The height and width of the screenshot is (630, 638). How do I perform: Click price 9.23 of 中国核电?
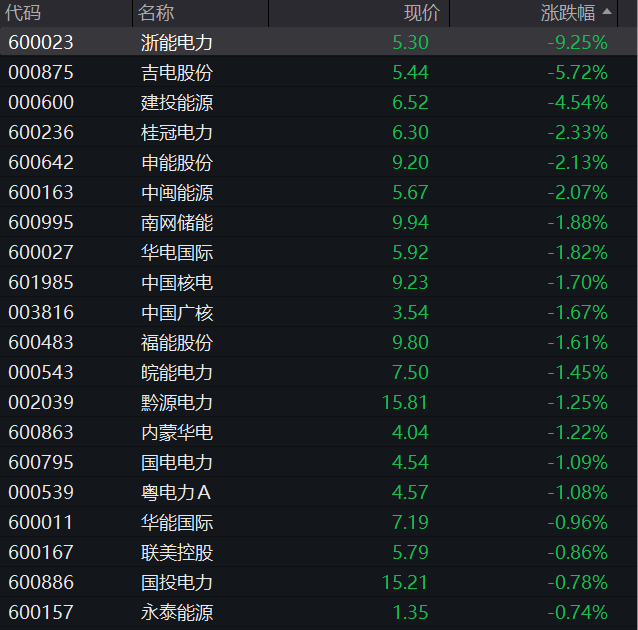[410, 282]
